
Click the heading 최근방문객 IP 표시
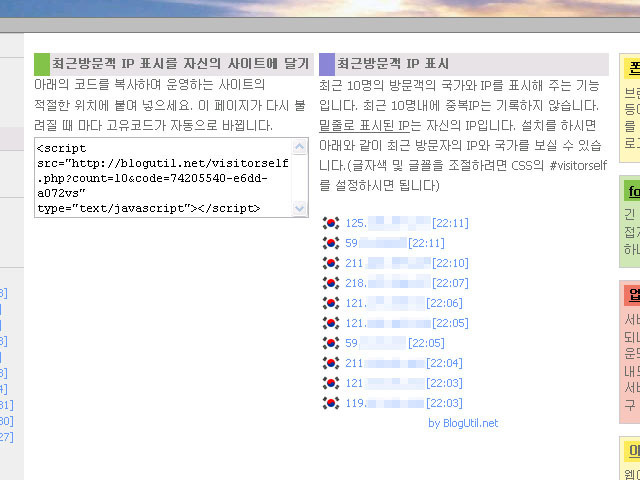point(393,64)
